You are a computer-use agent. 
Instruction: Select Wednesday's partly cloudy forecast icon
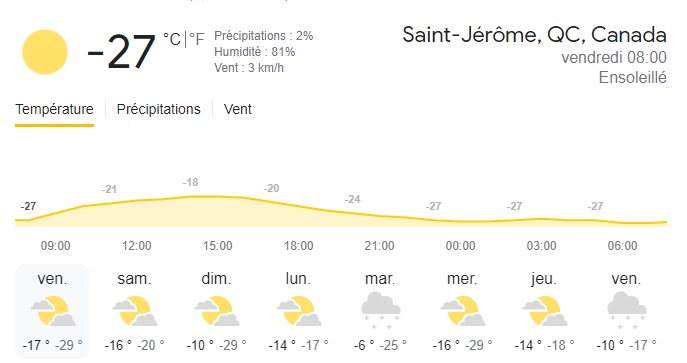click(x=462, y=311)
